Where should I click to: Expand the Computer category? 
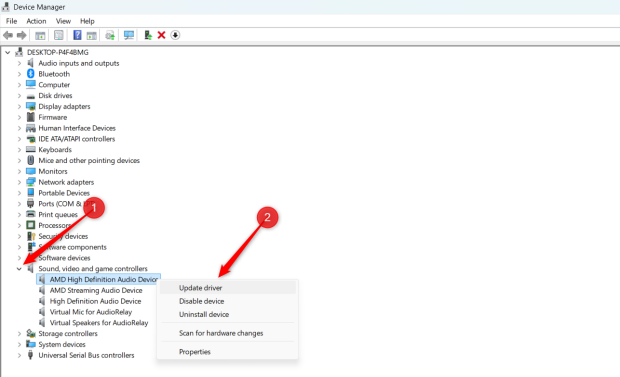(x=19, y=85)
